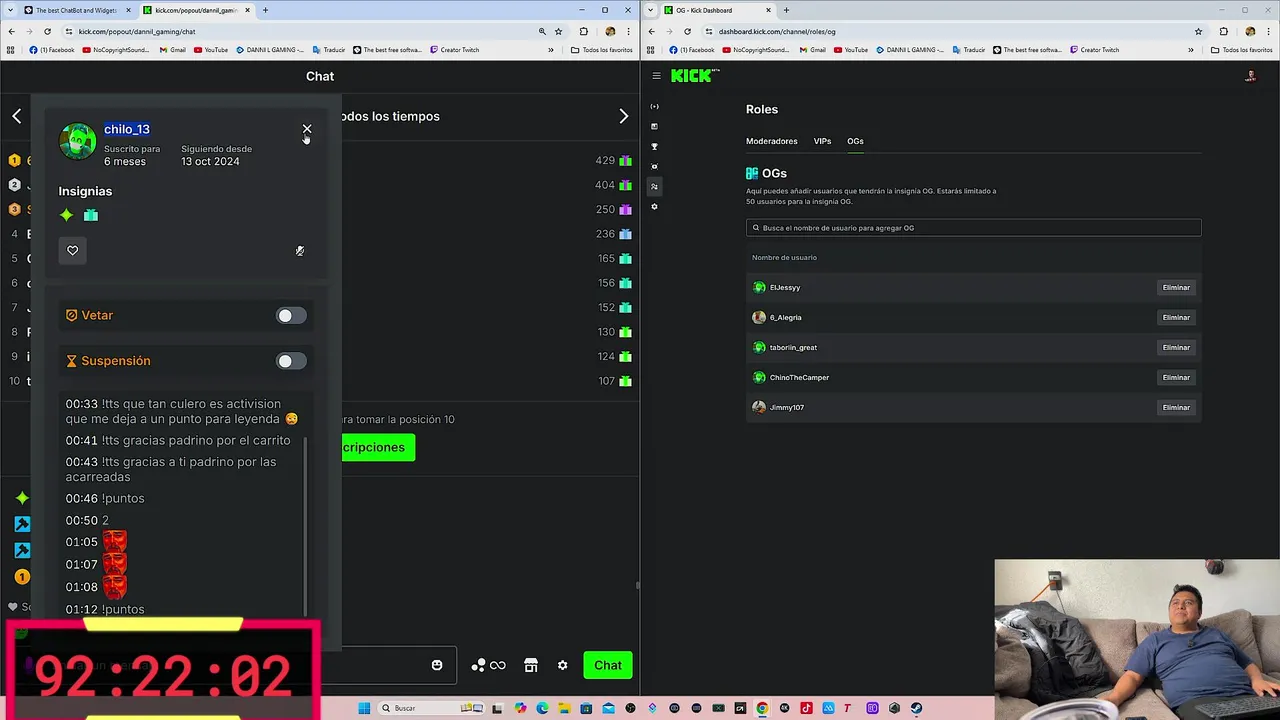Viewport: 1280px width, 720px height.
Task: Open the trophy sidebar icon in dashboard
Action: coord(654,147)
